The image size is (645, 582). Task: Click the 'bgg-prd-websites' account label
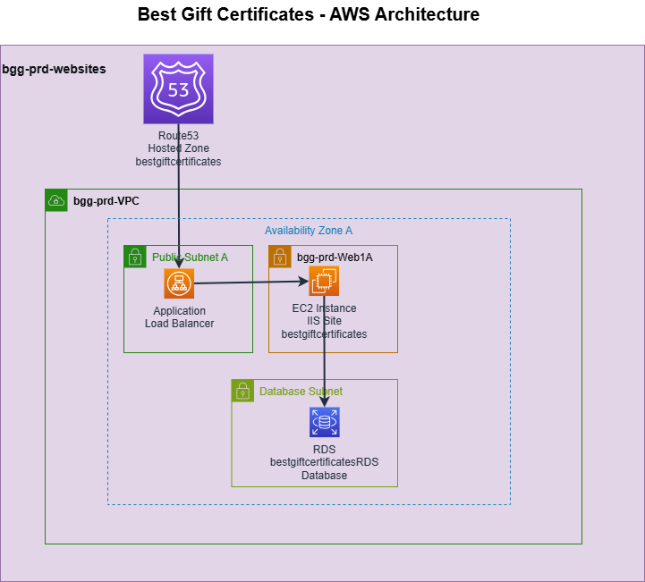[x=54, y=69]
